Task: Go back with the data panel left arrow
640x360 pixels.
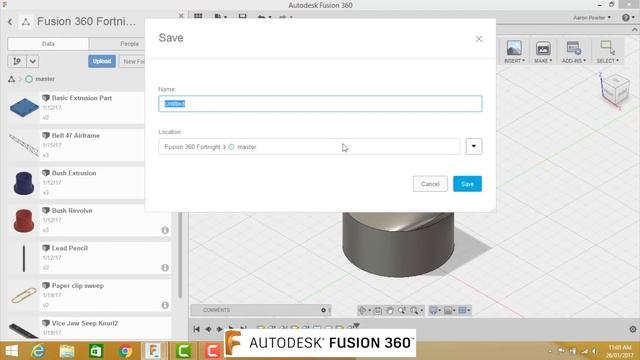Action: click(x=10, y=22)
